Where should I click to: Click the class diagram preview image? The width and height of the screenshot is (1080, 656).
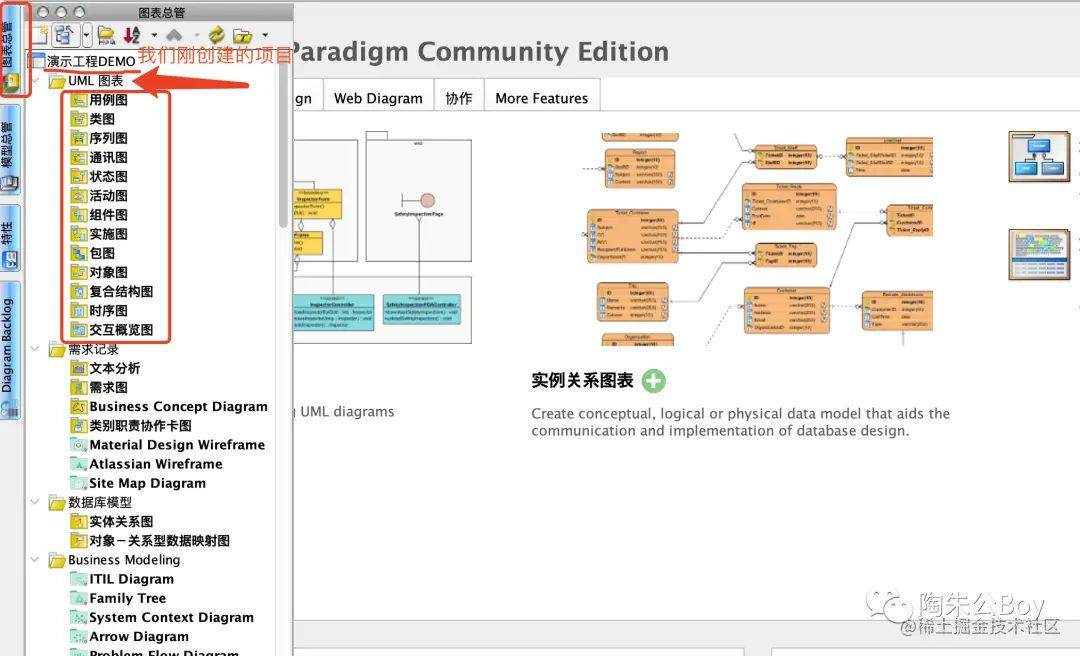383,237
